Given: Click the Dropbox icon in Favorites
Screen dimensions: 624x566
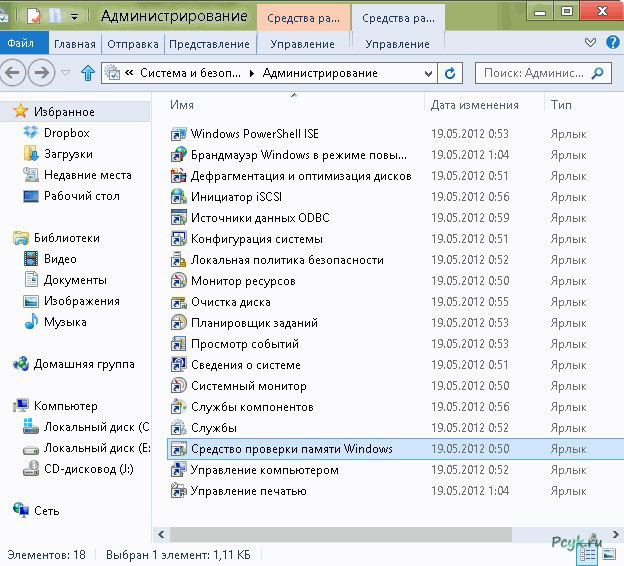Looking at the screenshot, I should point(29,133).
